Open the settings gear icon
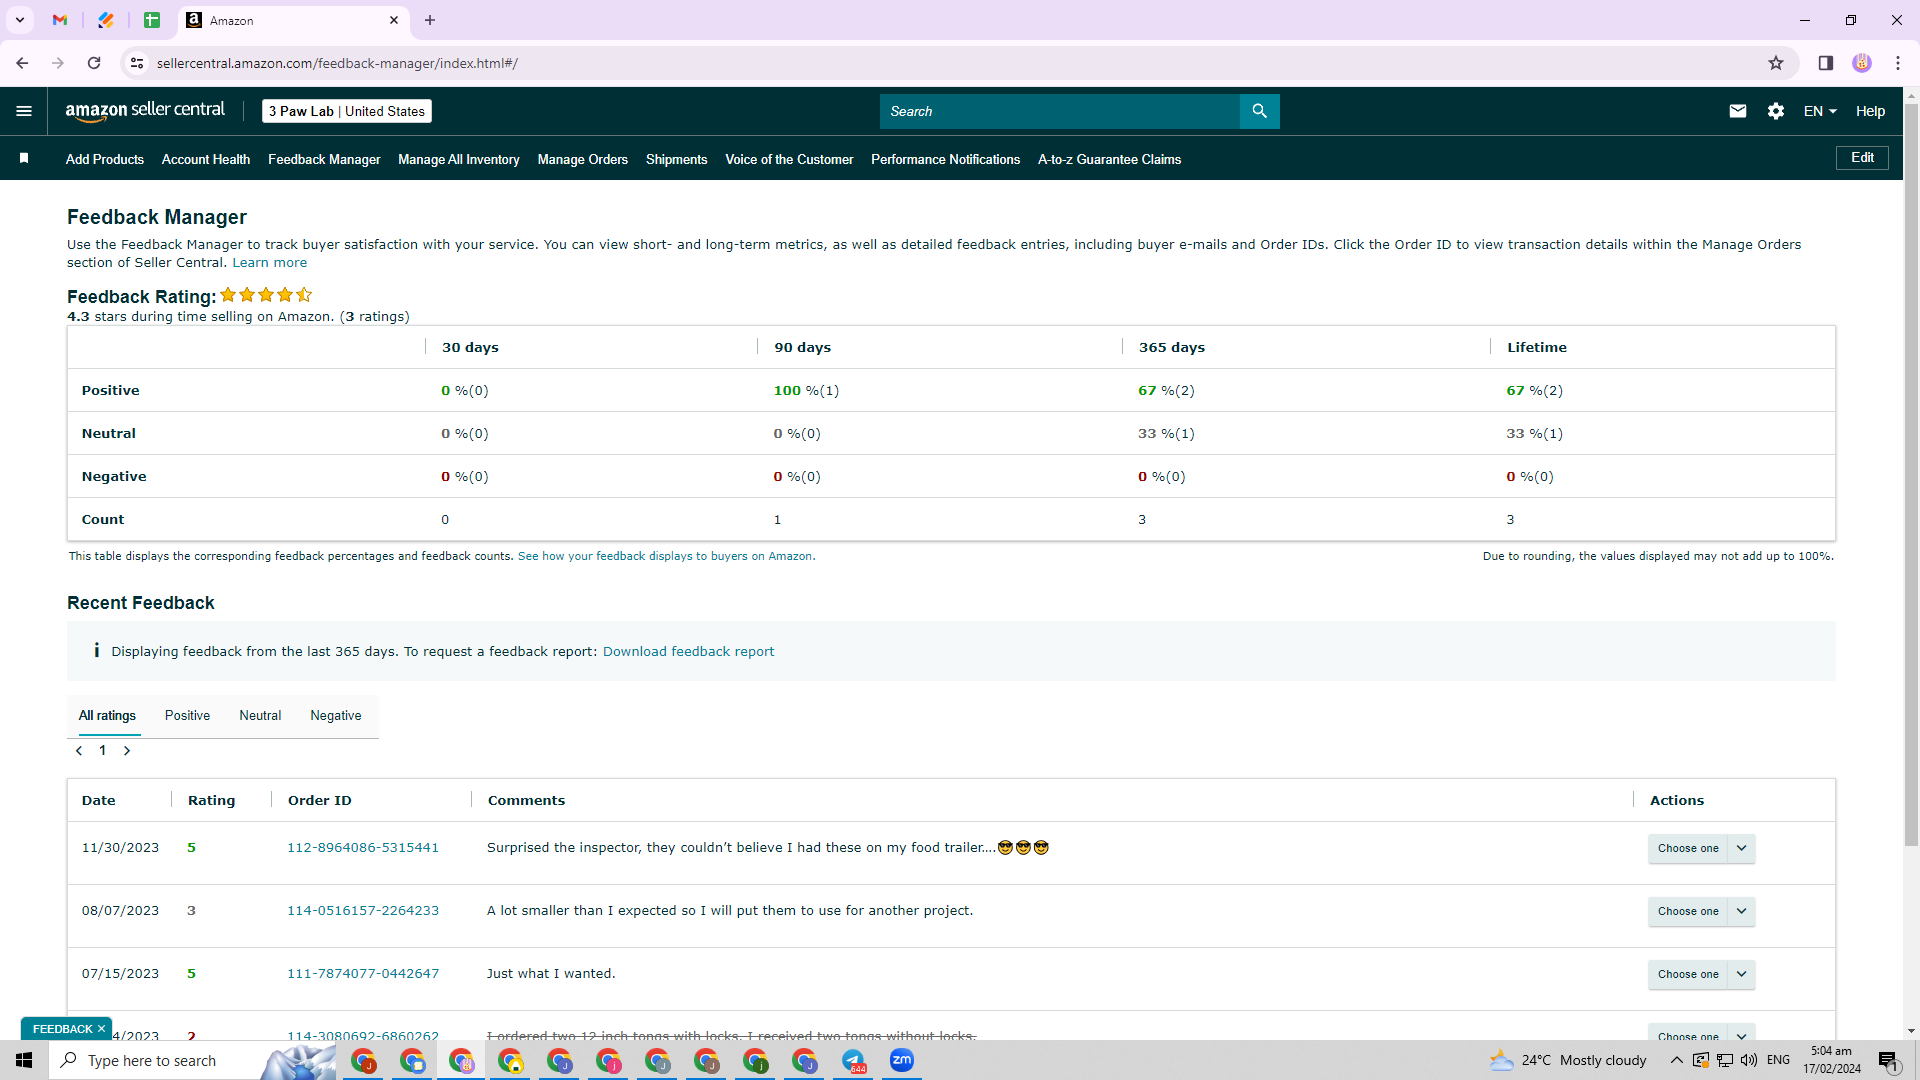The height and width of the screenshot is (1080, 1920). coord(1776,111)
